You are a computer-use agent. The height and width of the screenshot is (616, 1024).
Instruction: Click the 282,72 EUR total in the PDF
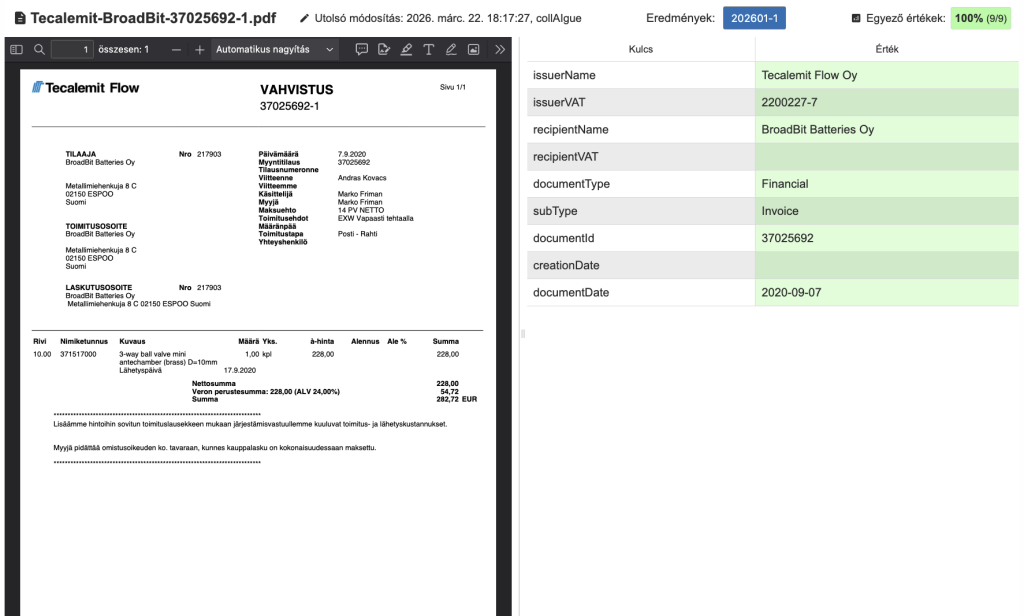pos(456,399)
